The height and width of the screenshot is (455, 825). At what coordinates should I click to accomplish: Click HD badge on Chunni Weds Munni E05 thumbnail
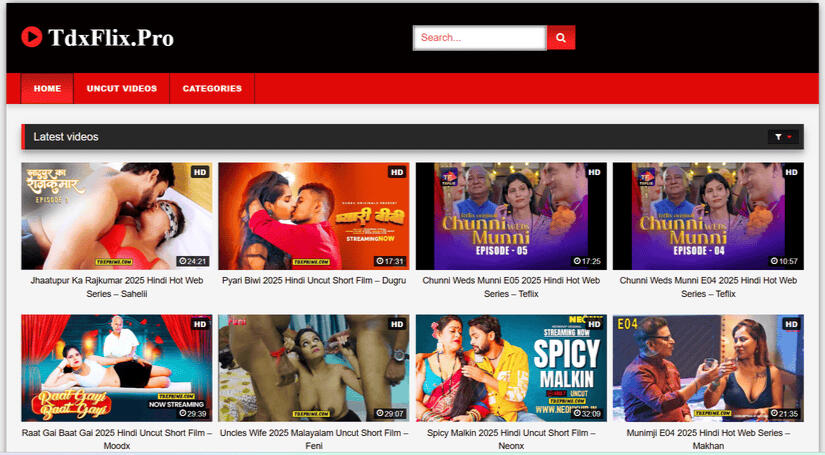594,172
